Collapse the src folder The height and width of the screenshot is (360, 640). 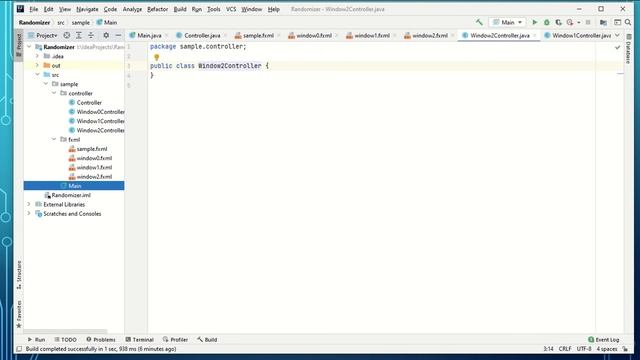(x=37, y=75)
